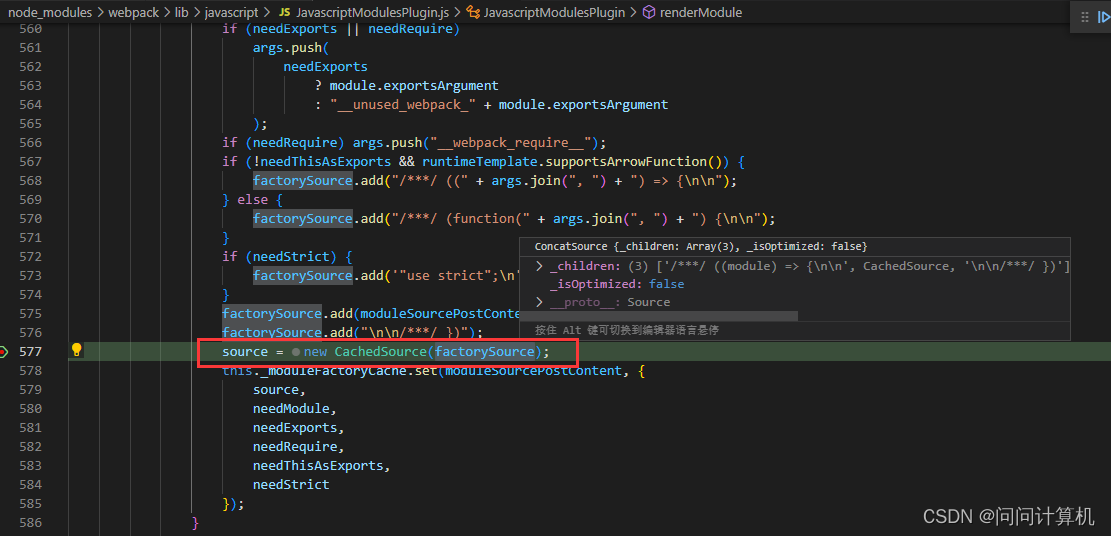Click the lightbulb code action icon
Screen dimensions: 1111x536
(x=77, y=350)
